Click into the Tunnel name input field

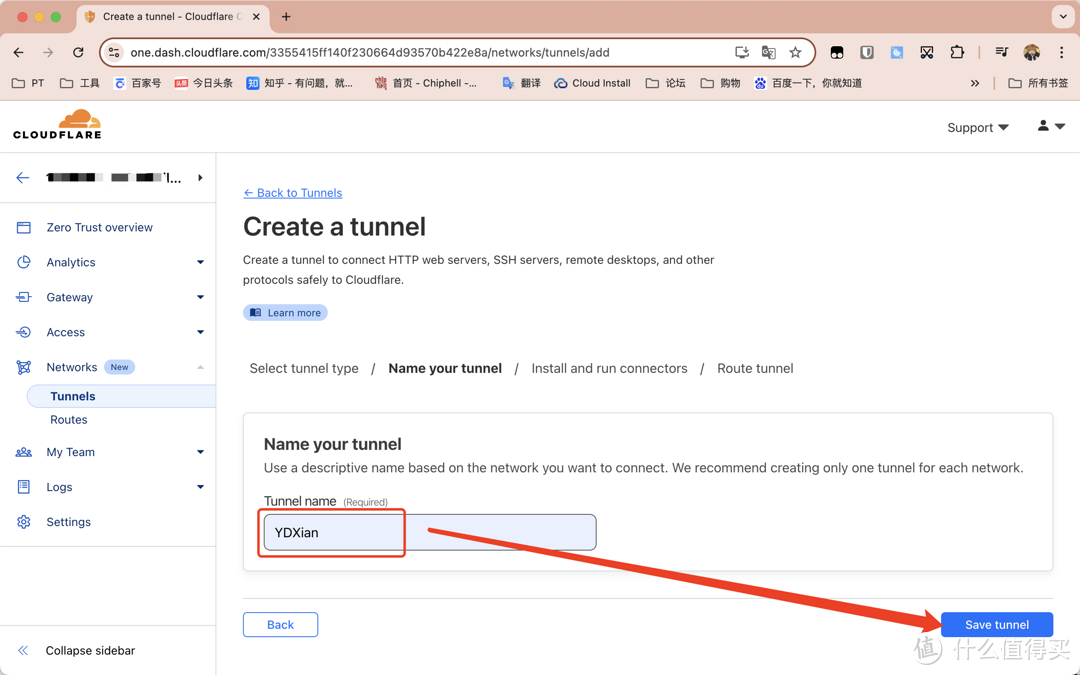[x=429, y=532]
